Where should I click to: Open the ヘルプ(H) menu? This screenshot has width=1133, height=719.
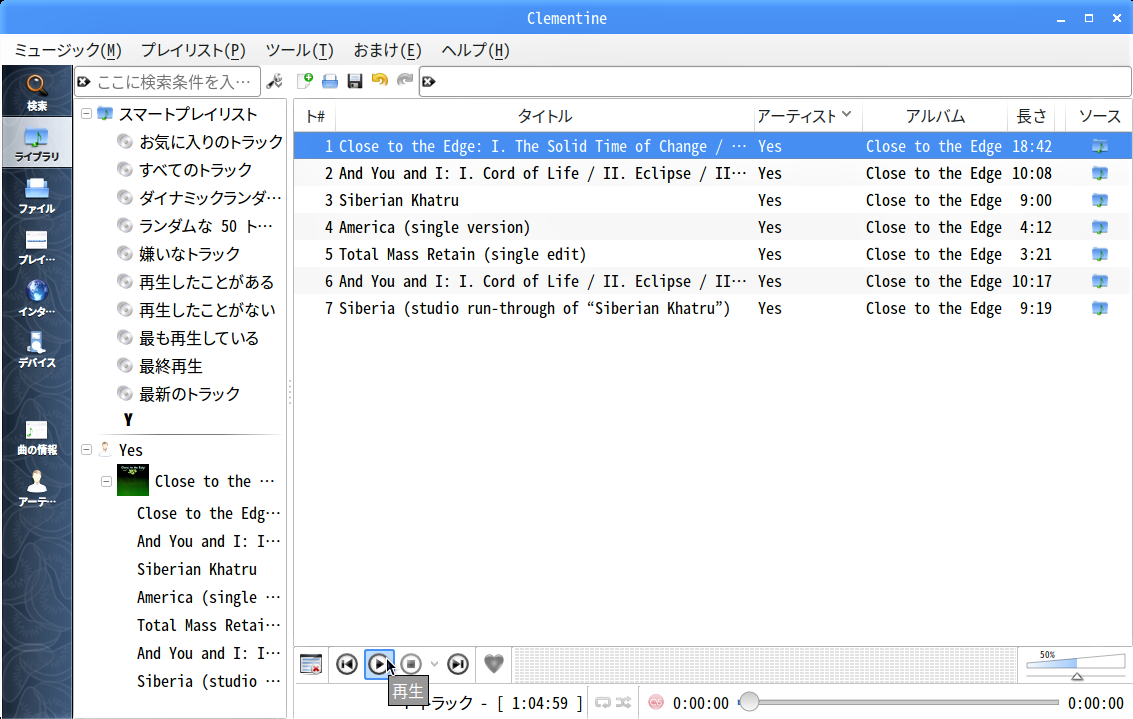pyautogui.click(x=475, y=51)
